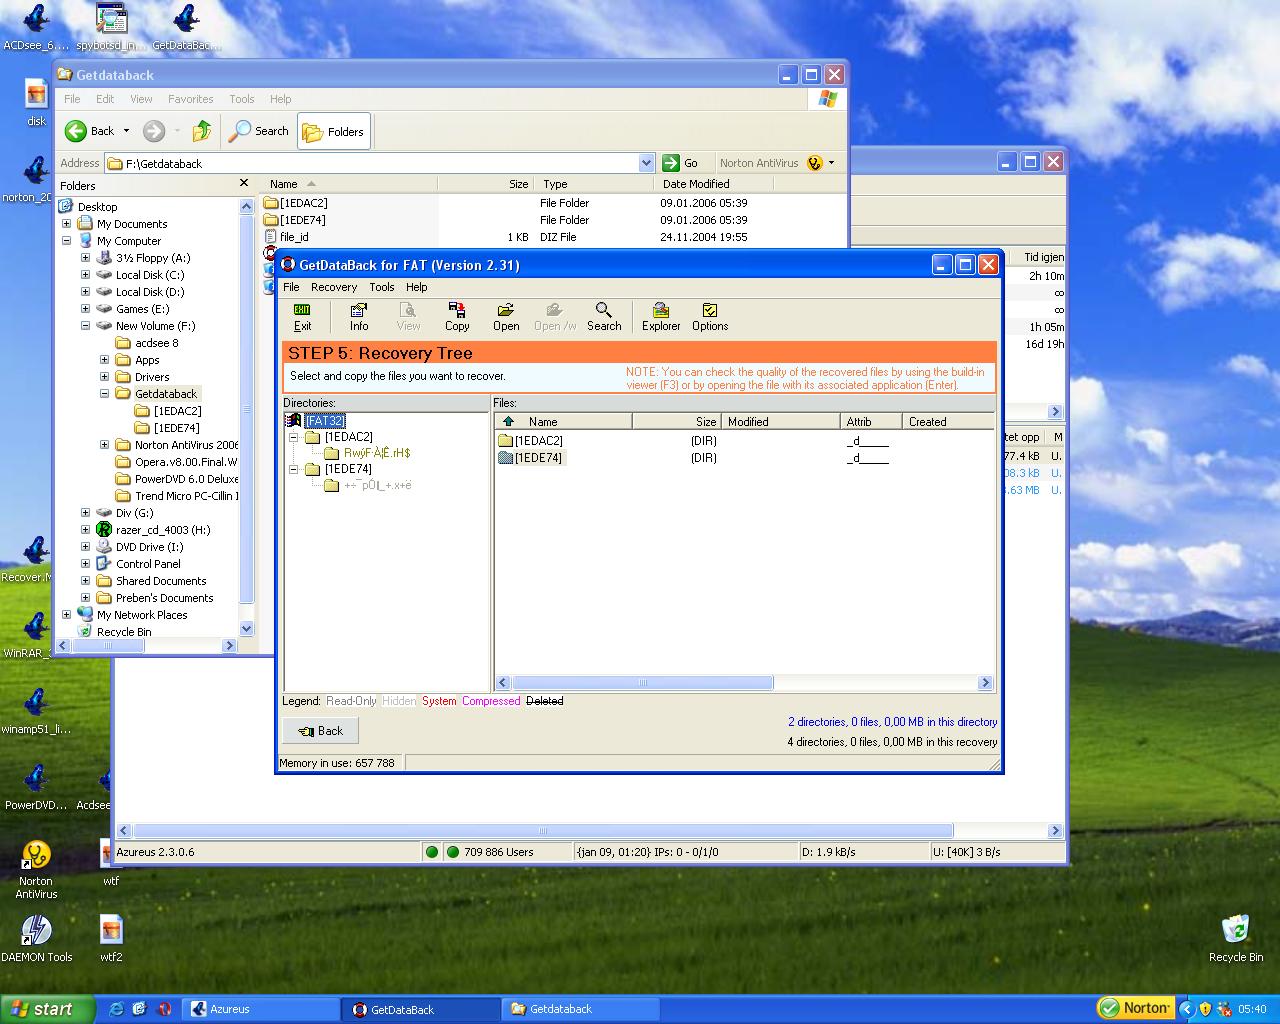This screenshot has width=1280, height=1024.
Task: Select [1EDE74] row in Files list
Action: [x=539, y=458]
